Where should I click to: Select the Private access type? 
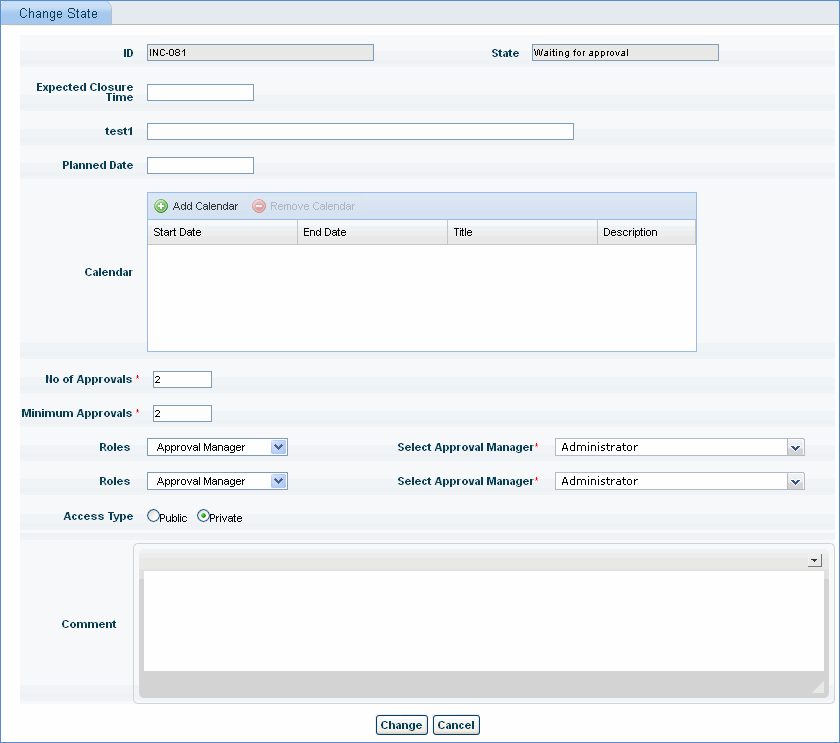[204, 517]
